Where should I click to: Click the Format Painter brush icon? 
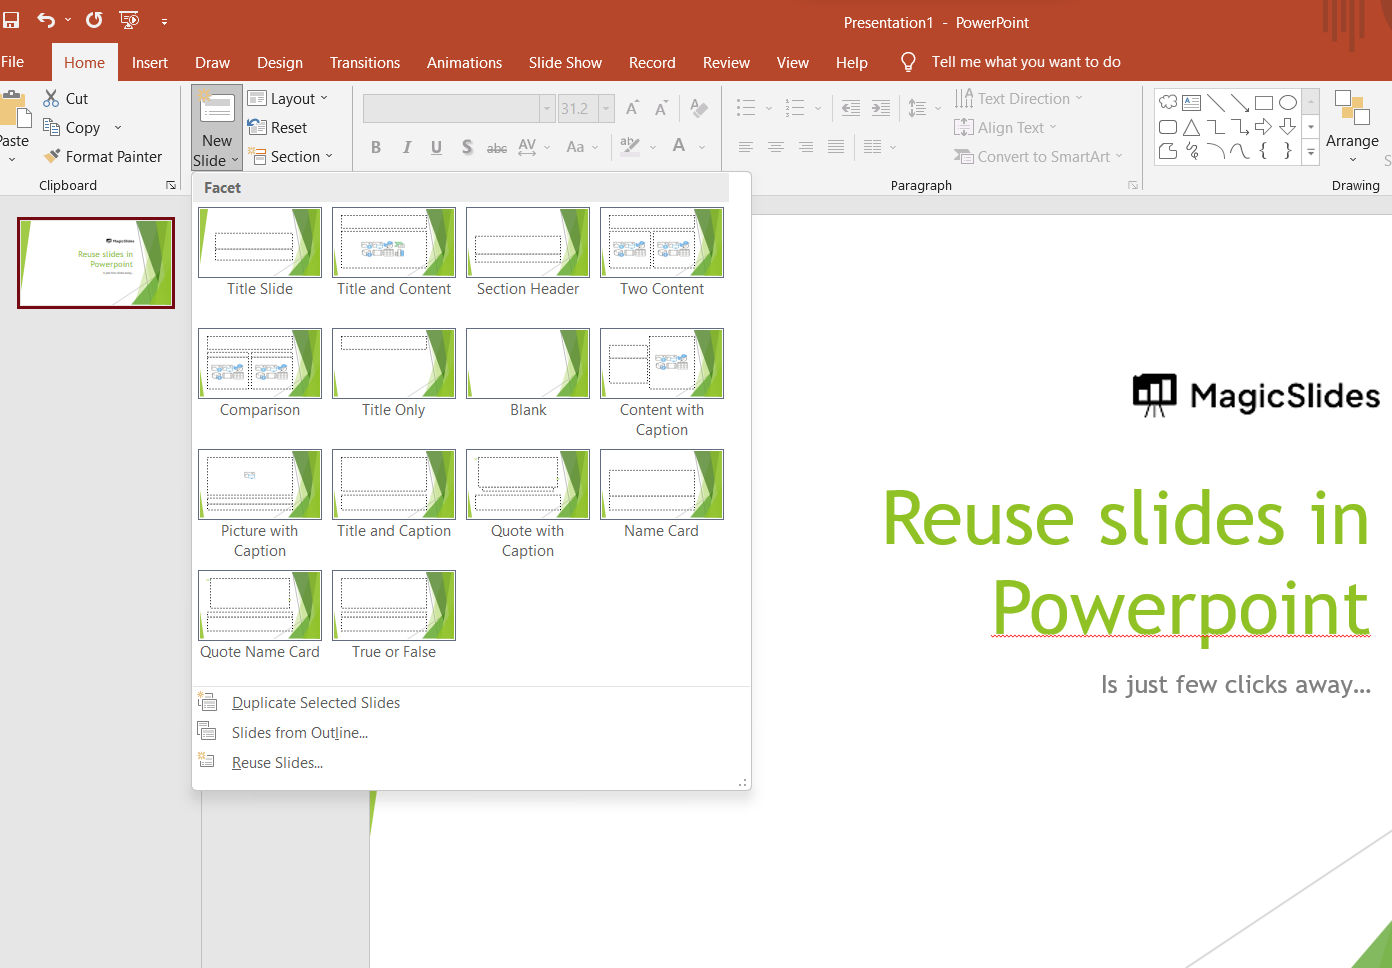[53, 156]
